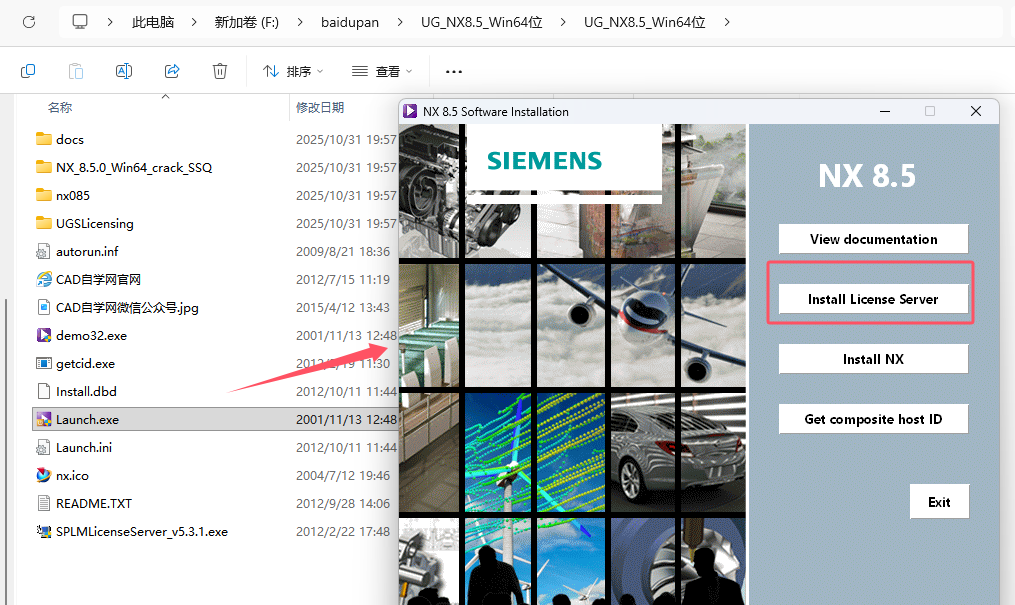Click the date 2015/4/12 13:43

click(343, 307)
